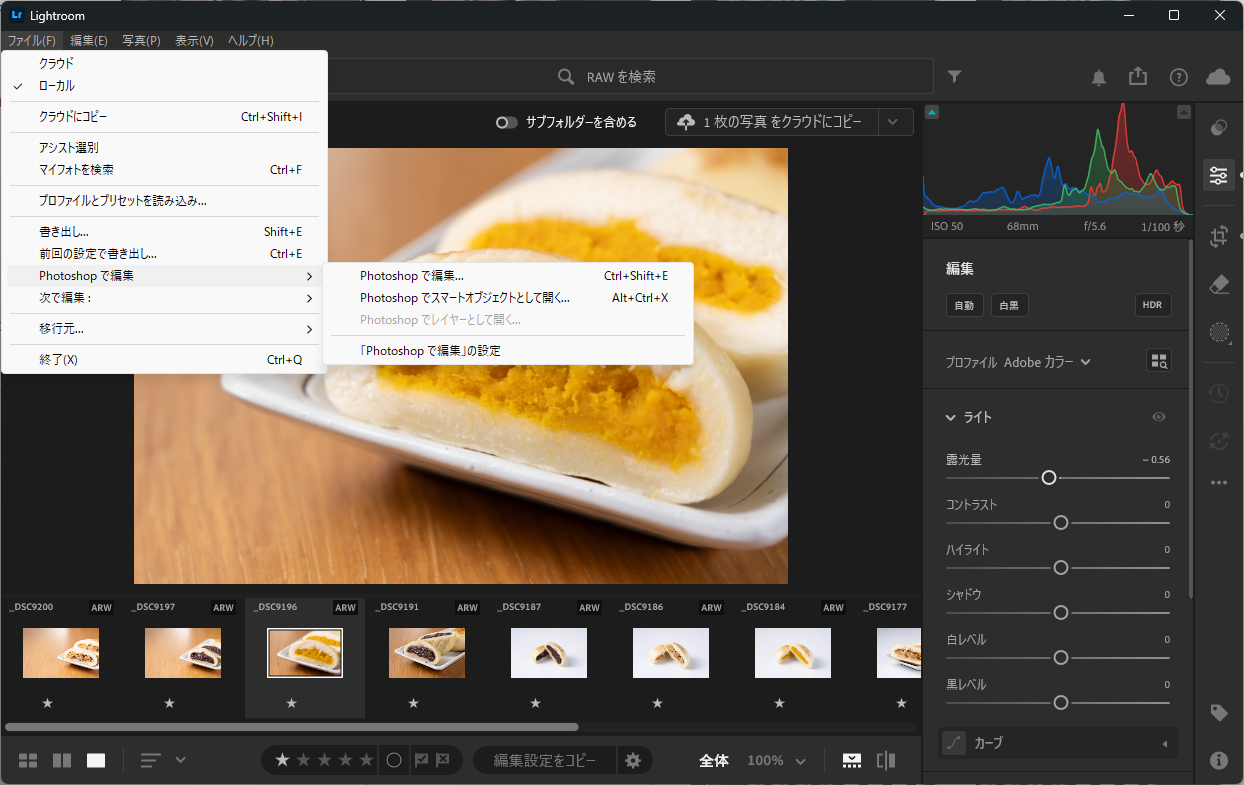Choose Photoshop で編集... submenu item

(508, 276)
